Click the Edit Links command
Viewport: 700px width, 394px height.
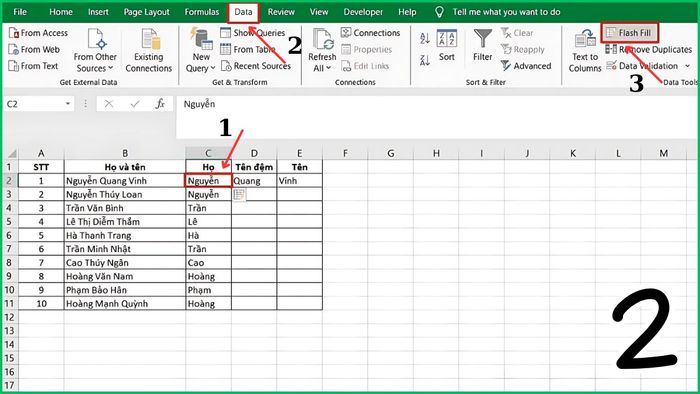(365, 66)
